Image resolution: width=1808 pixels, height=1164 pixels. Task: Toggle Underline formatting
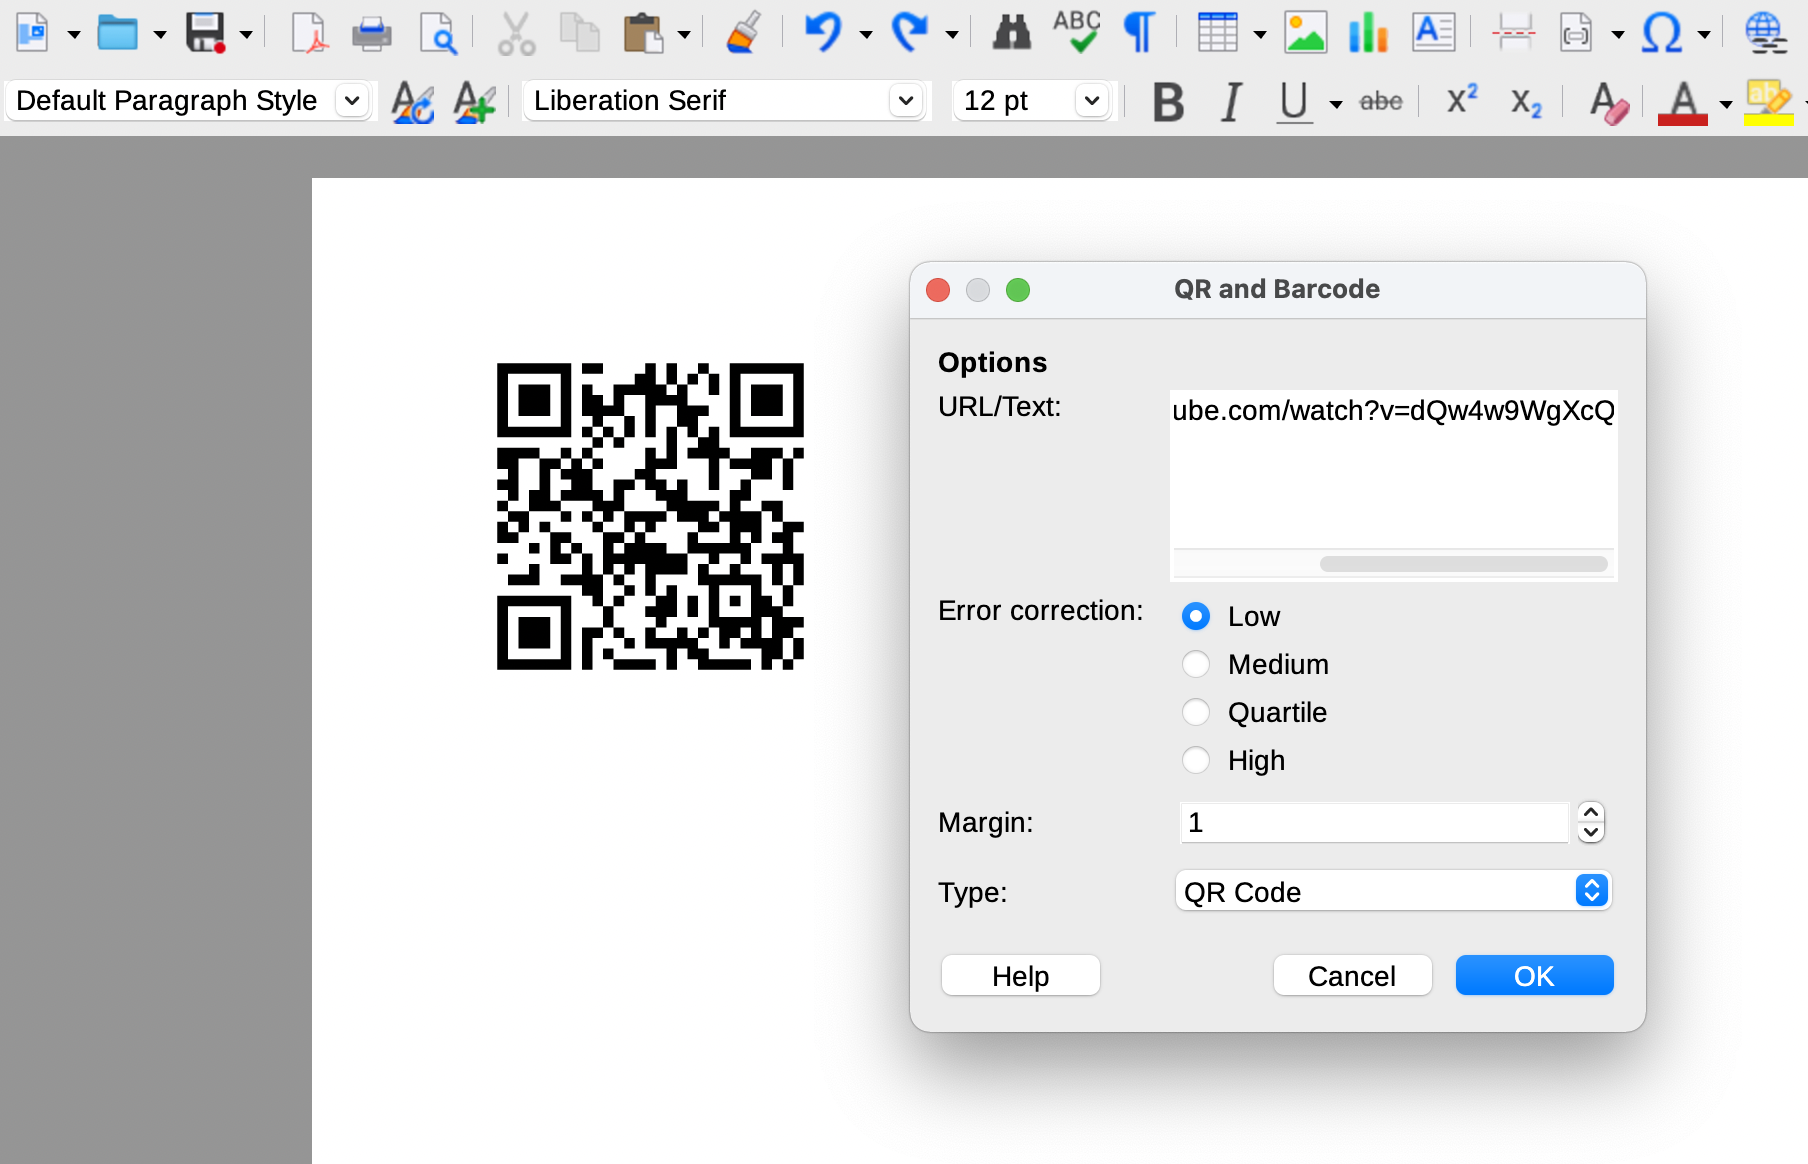pos(1294,101)
